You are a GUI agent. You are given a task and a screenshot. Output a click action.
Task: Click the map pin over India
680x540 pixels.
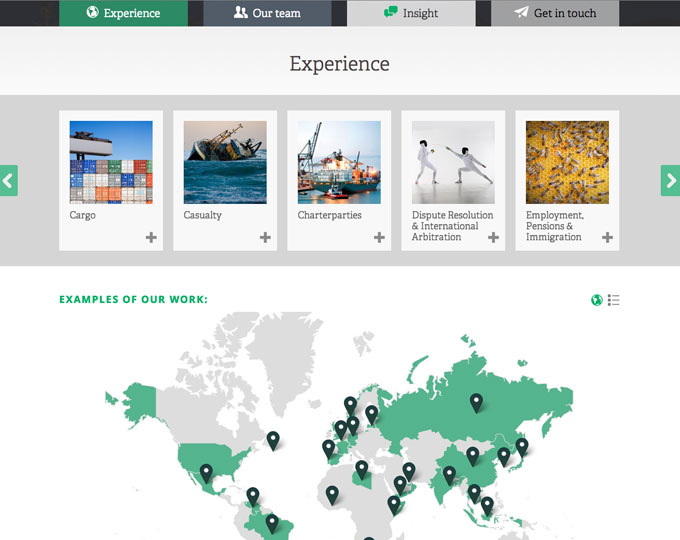click(x=449, y=475)
